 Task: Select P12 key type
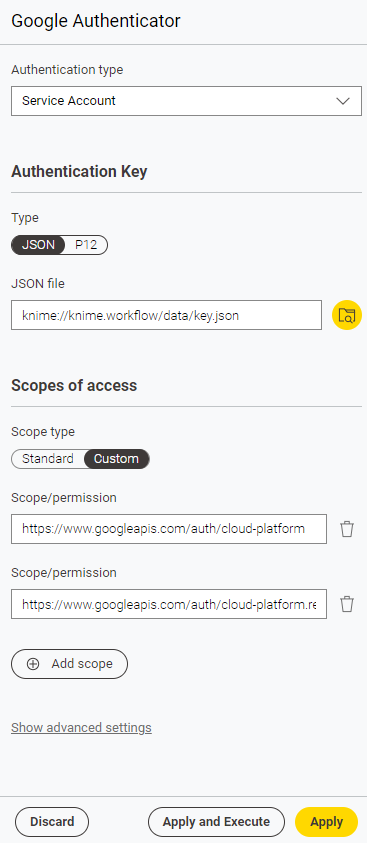86,245
